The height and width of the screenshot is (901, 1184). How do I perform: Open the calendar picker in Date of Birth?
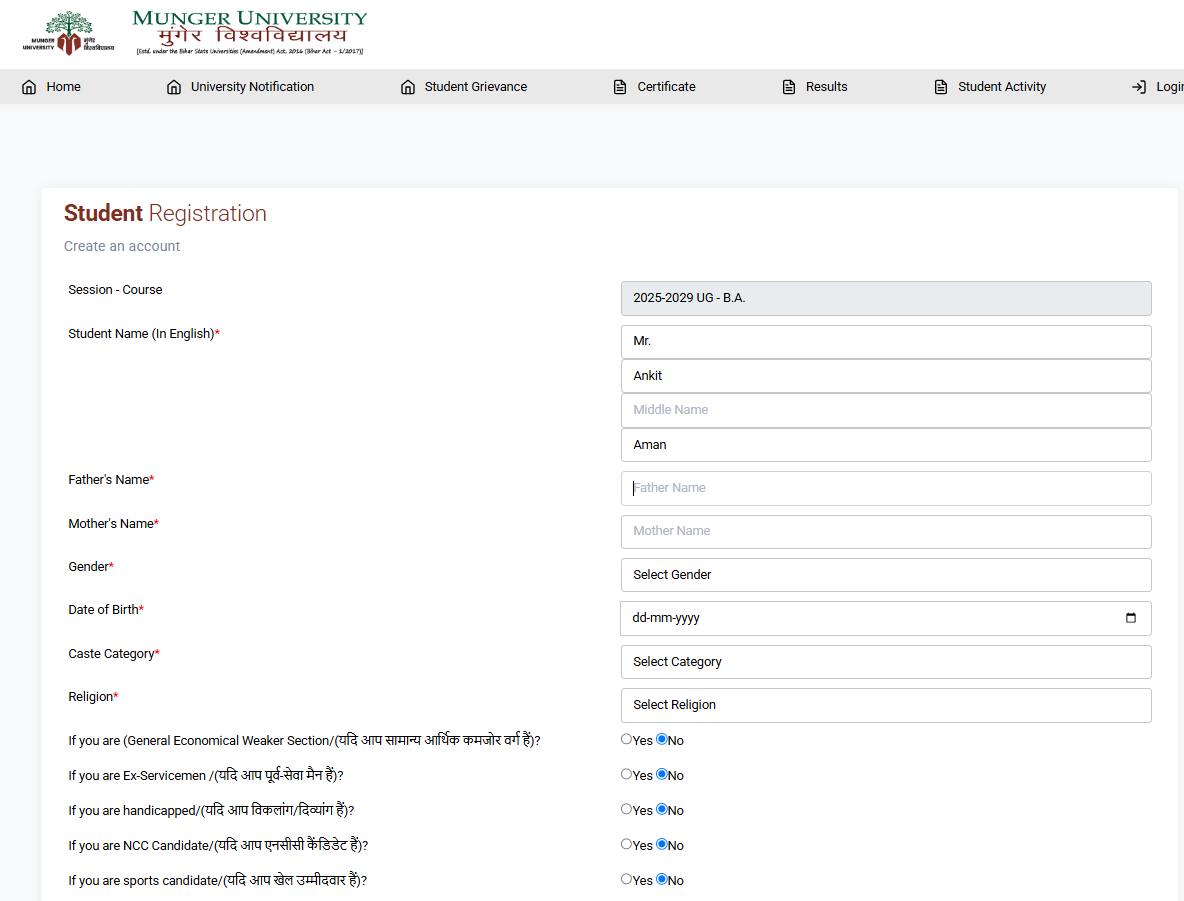click(1130, 618)
